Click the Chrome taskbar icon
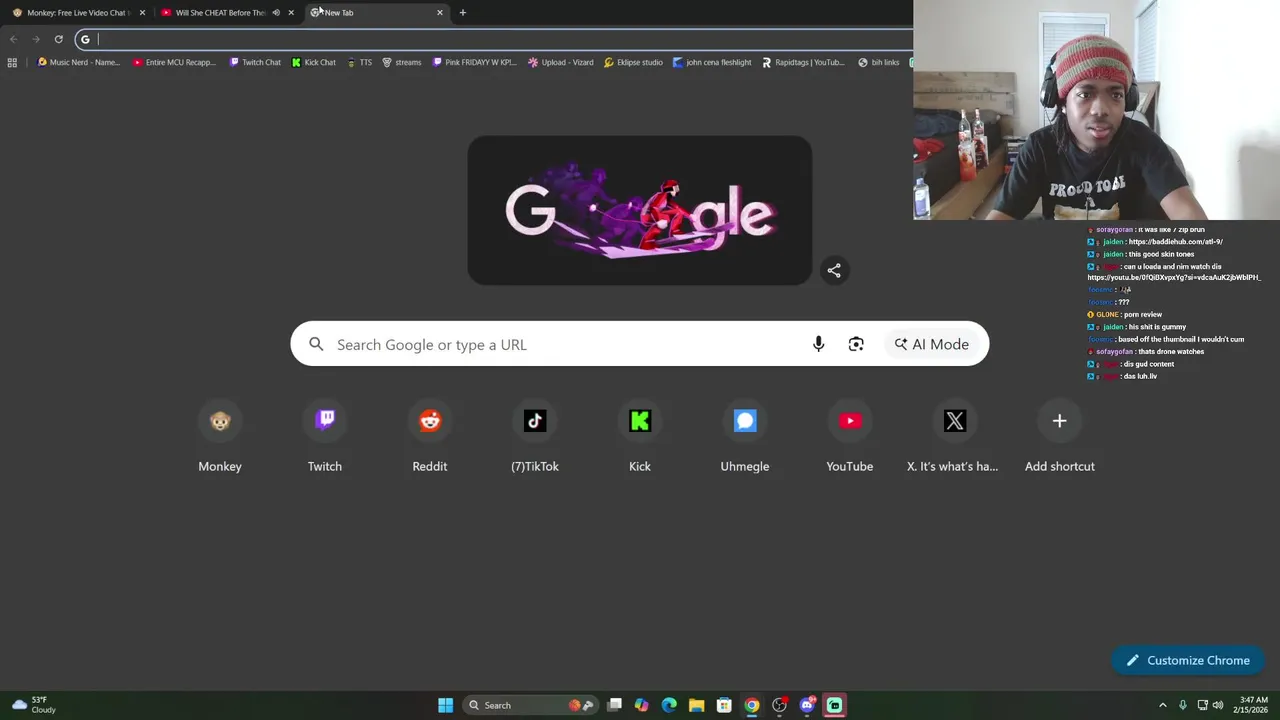Viewport: 1280px width, 720px height. (x=752, y=705)
